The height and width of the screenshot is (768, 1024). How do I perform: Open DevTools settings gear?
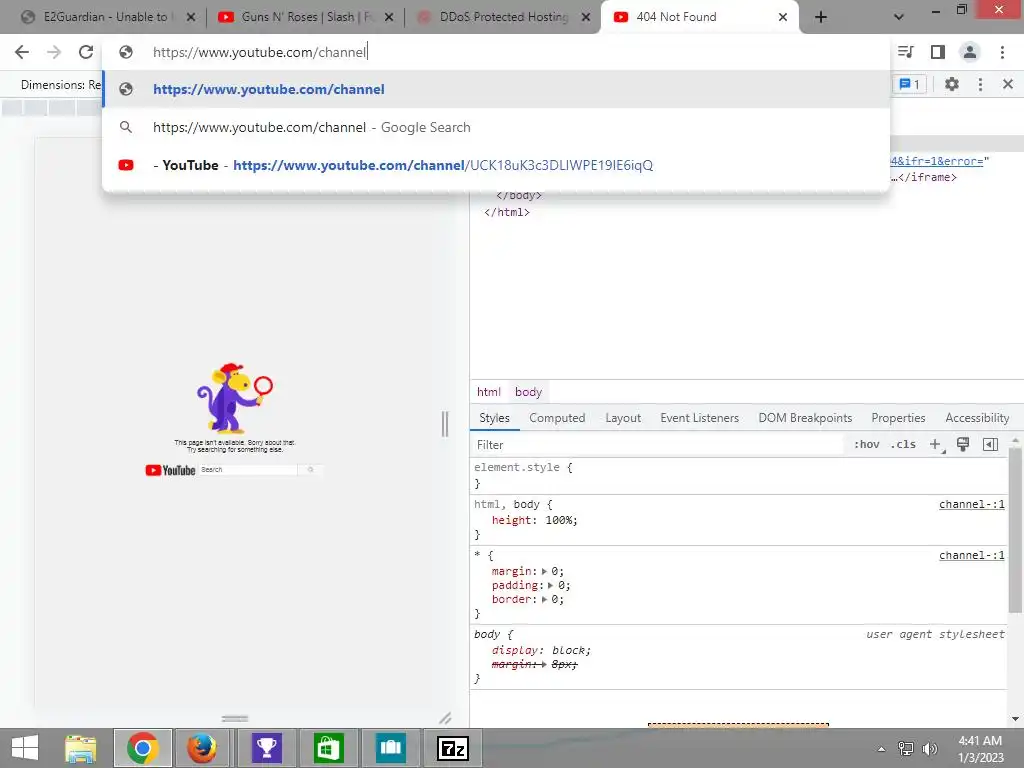click(952, 84)
